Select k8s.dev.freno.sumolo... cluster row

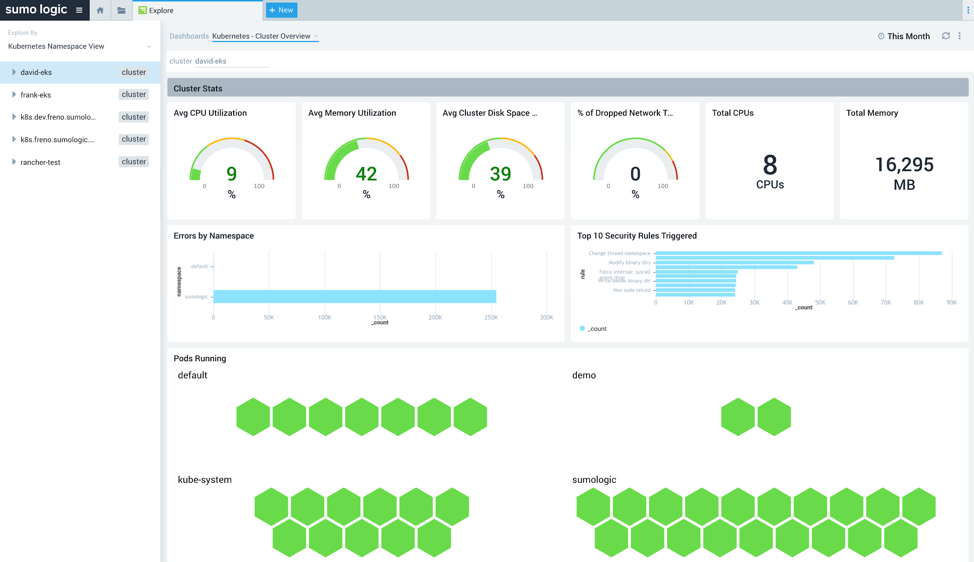[x=80, y=117]
